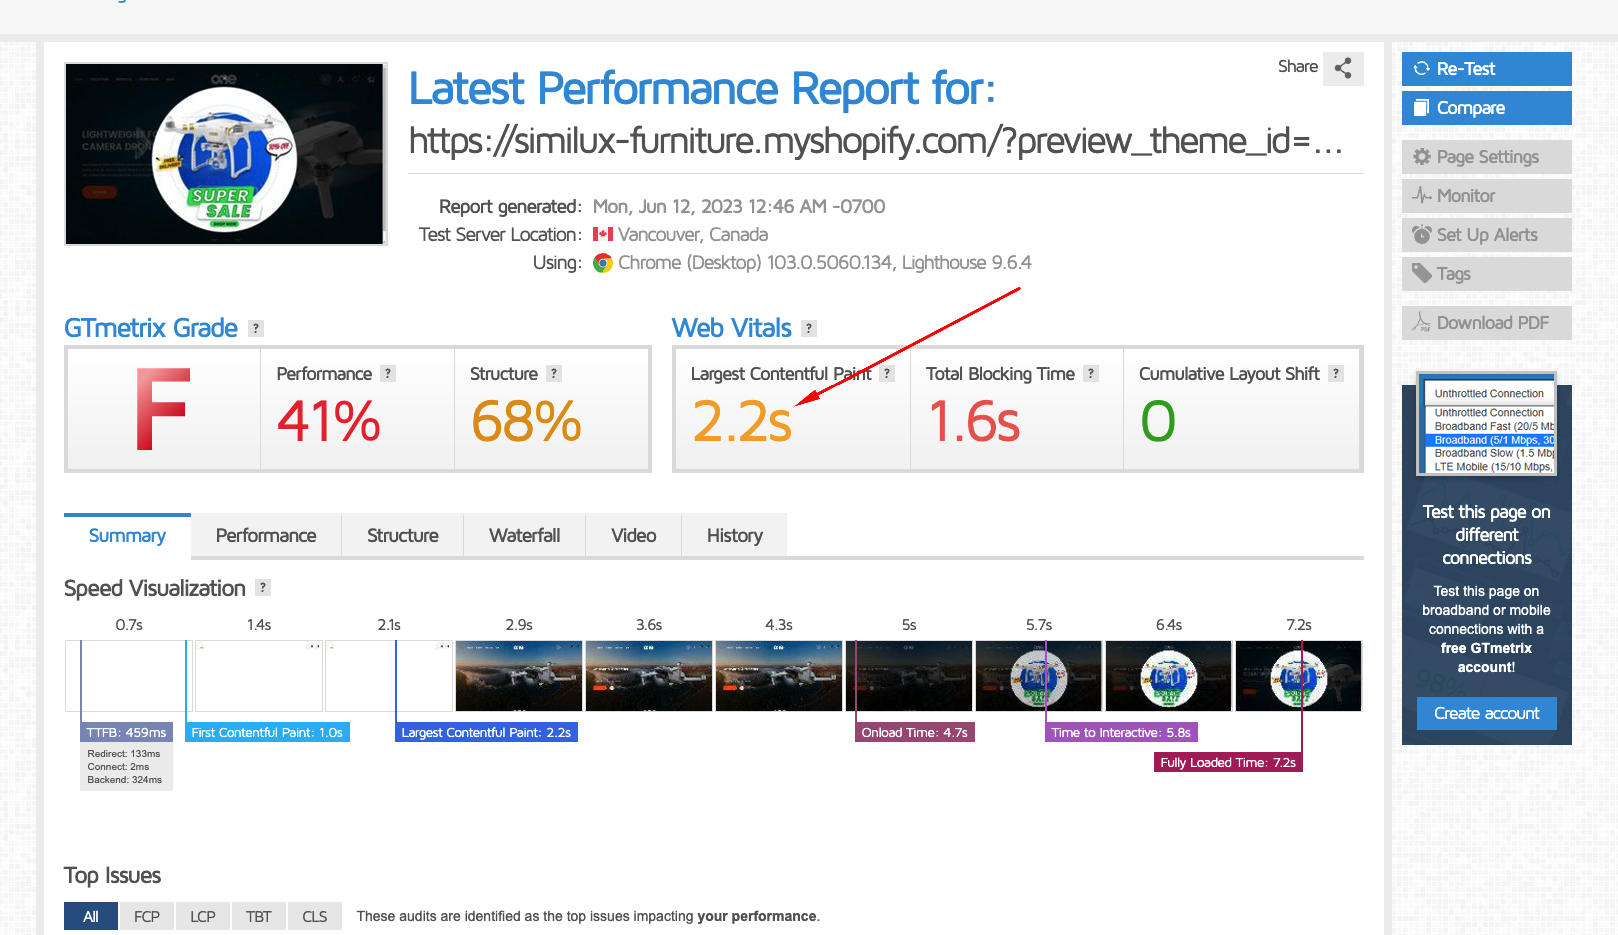Open the Waterfall tab
The width and height of the screenshot is (1618, 935).
524,535
